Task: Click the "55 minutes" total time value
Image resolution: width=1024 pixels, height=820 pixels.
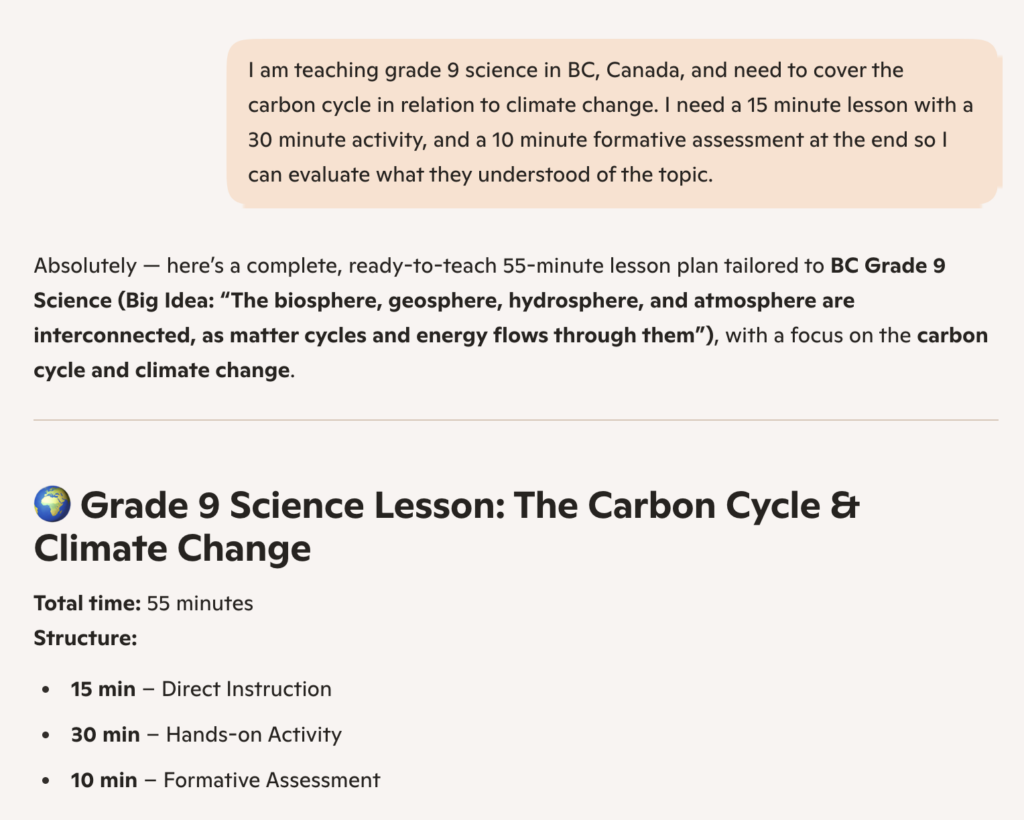Action: coord(200,603)
